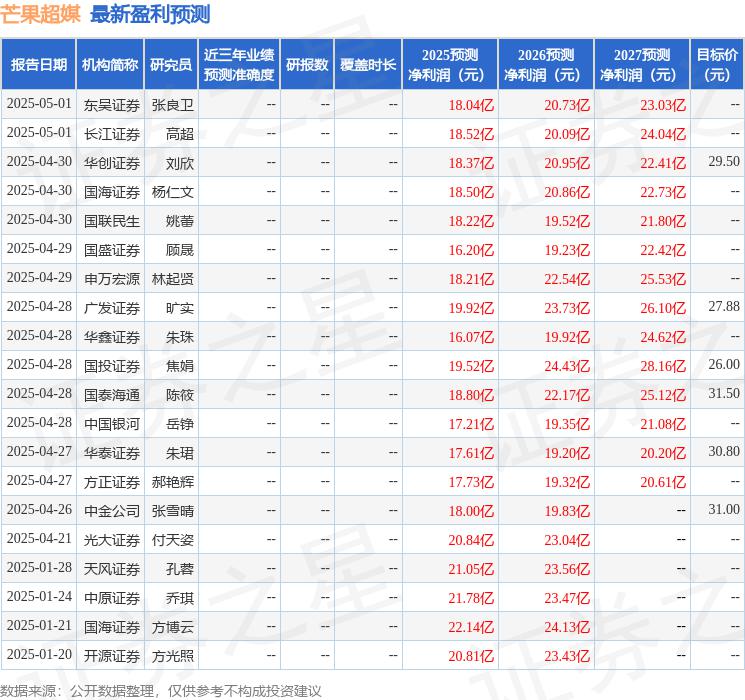Screen dimensions: 745x700
Task: Click target price 29.50
Action: (724, 161)
